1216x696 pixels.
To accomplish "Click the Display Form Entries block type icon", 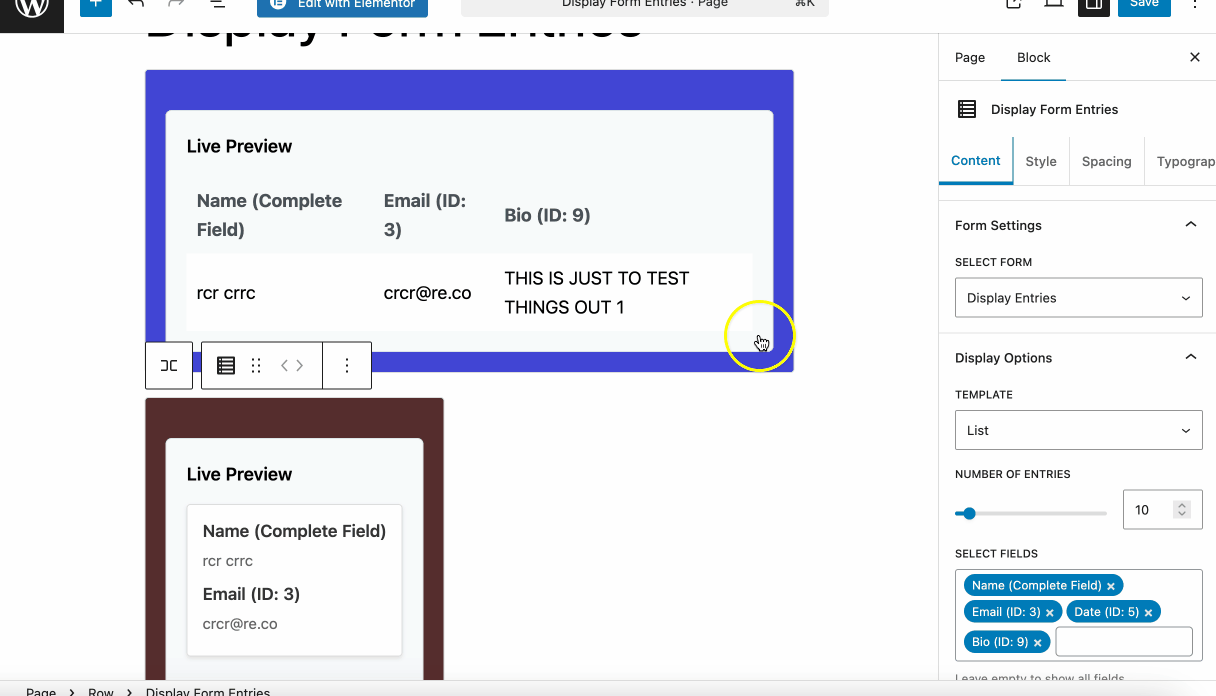I will (x=226, y=366).
